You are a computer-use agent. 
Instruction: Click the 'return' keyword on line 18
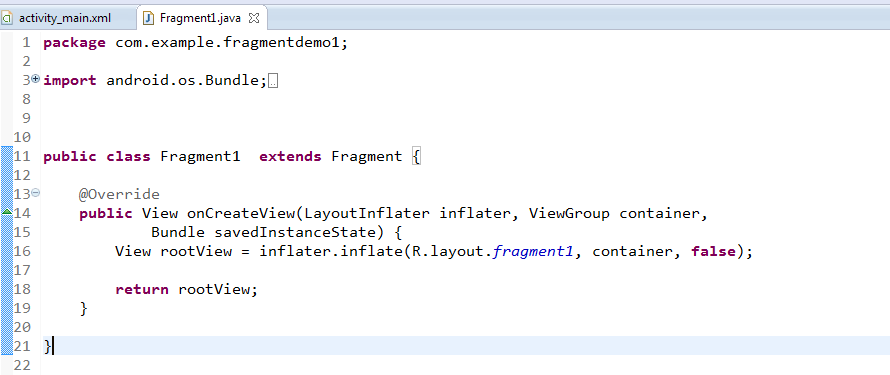pyautogui.click(x=142, y=289)
